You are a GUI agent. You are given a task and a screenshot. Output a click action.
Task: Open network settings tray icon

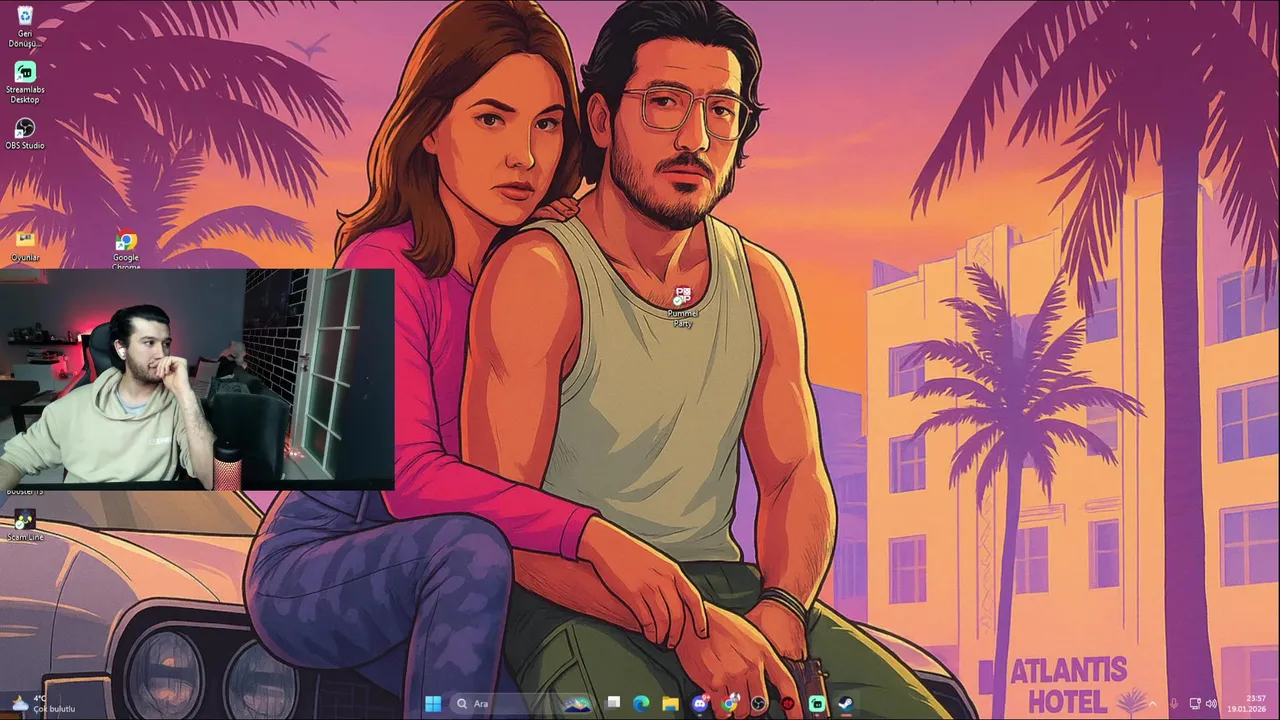click(x=1195, y=704)
